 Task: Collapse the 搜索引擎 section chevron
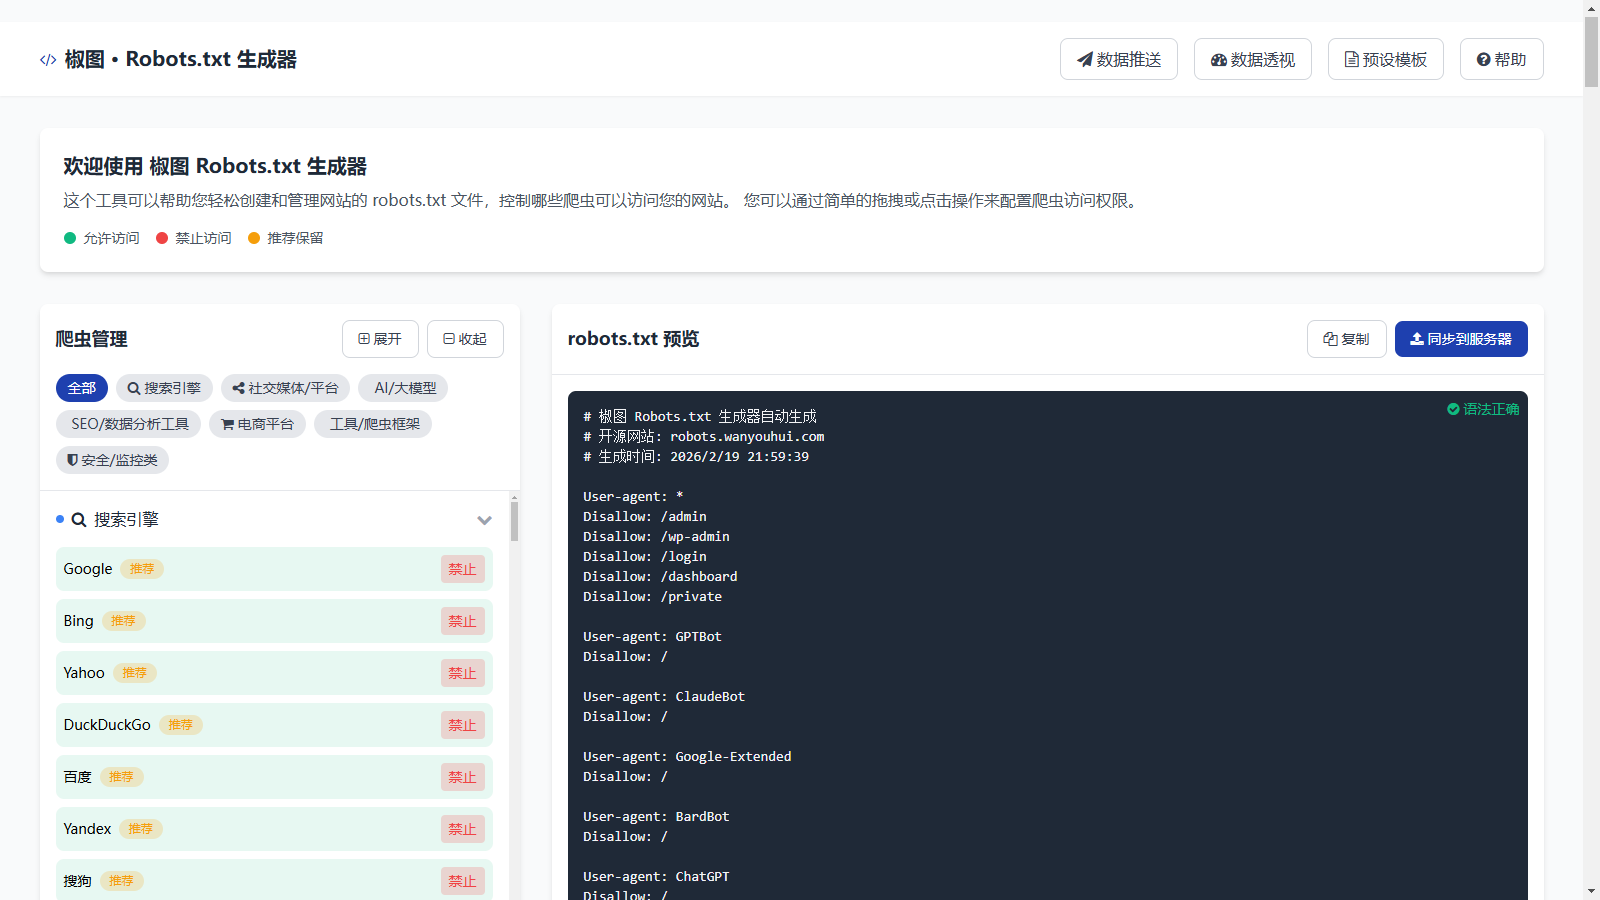click(484, 520)
